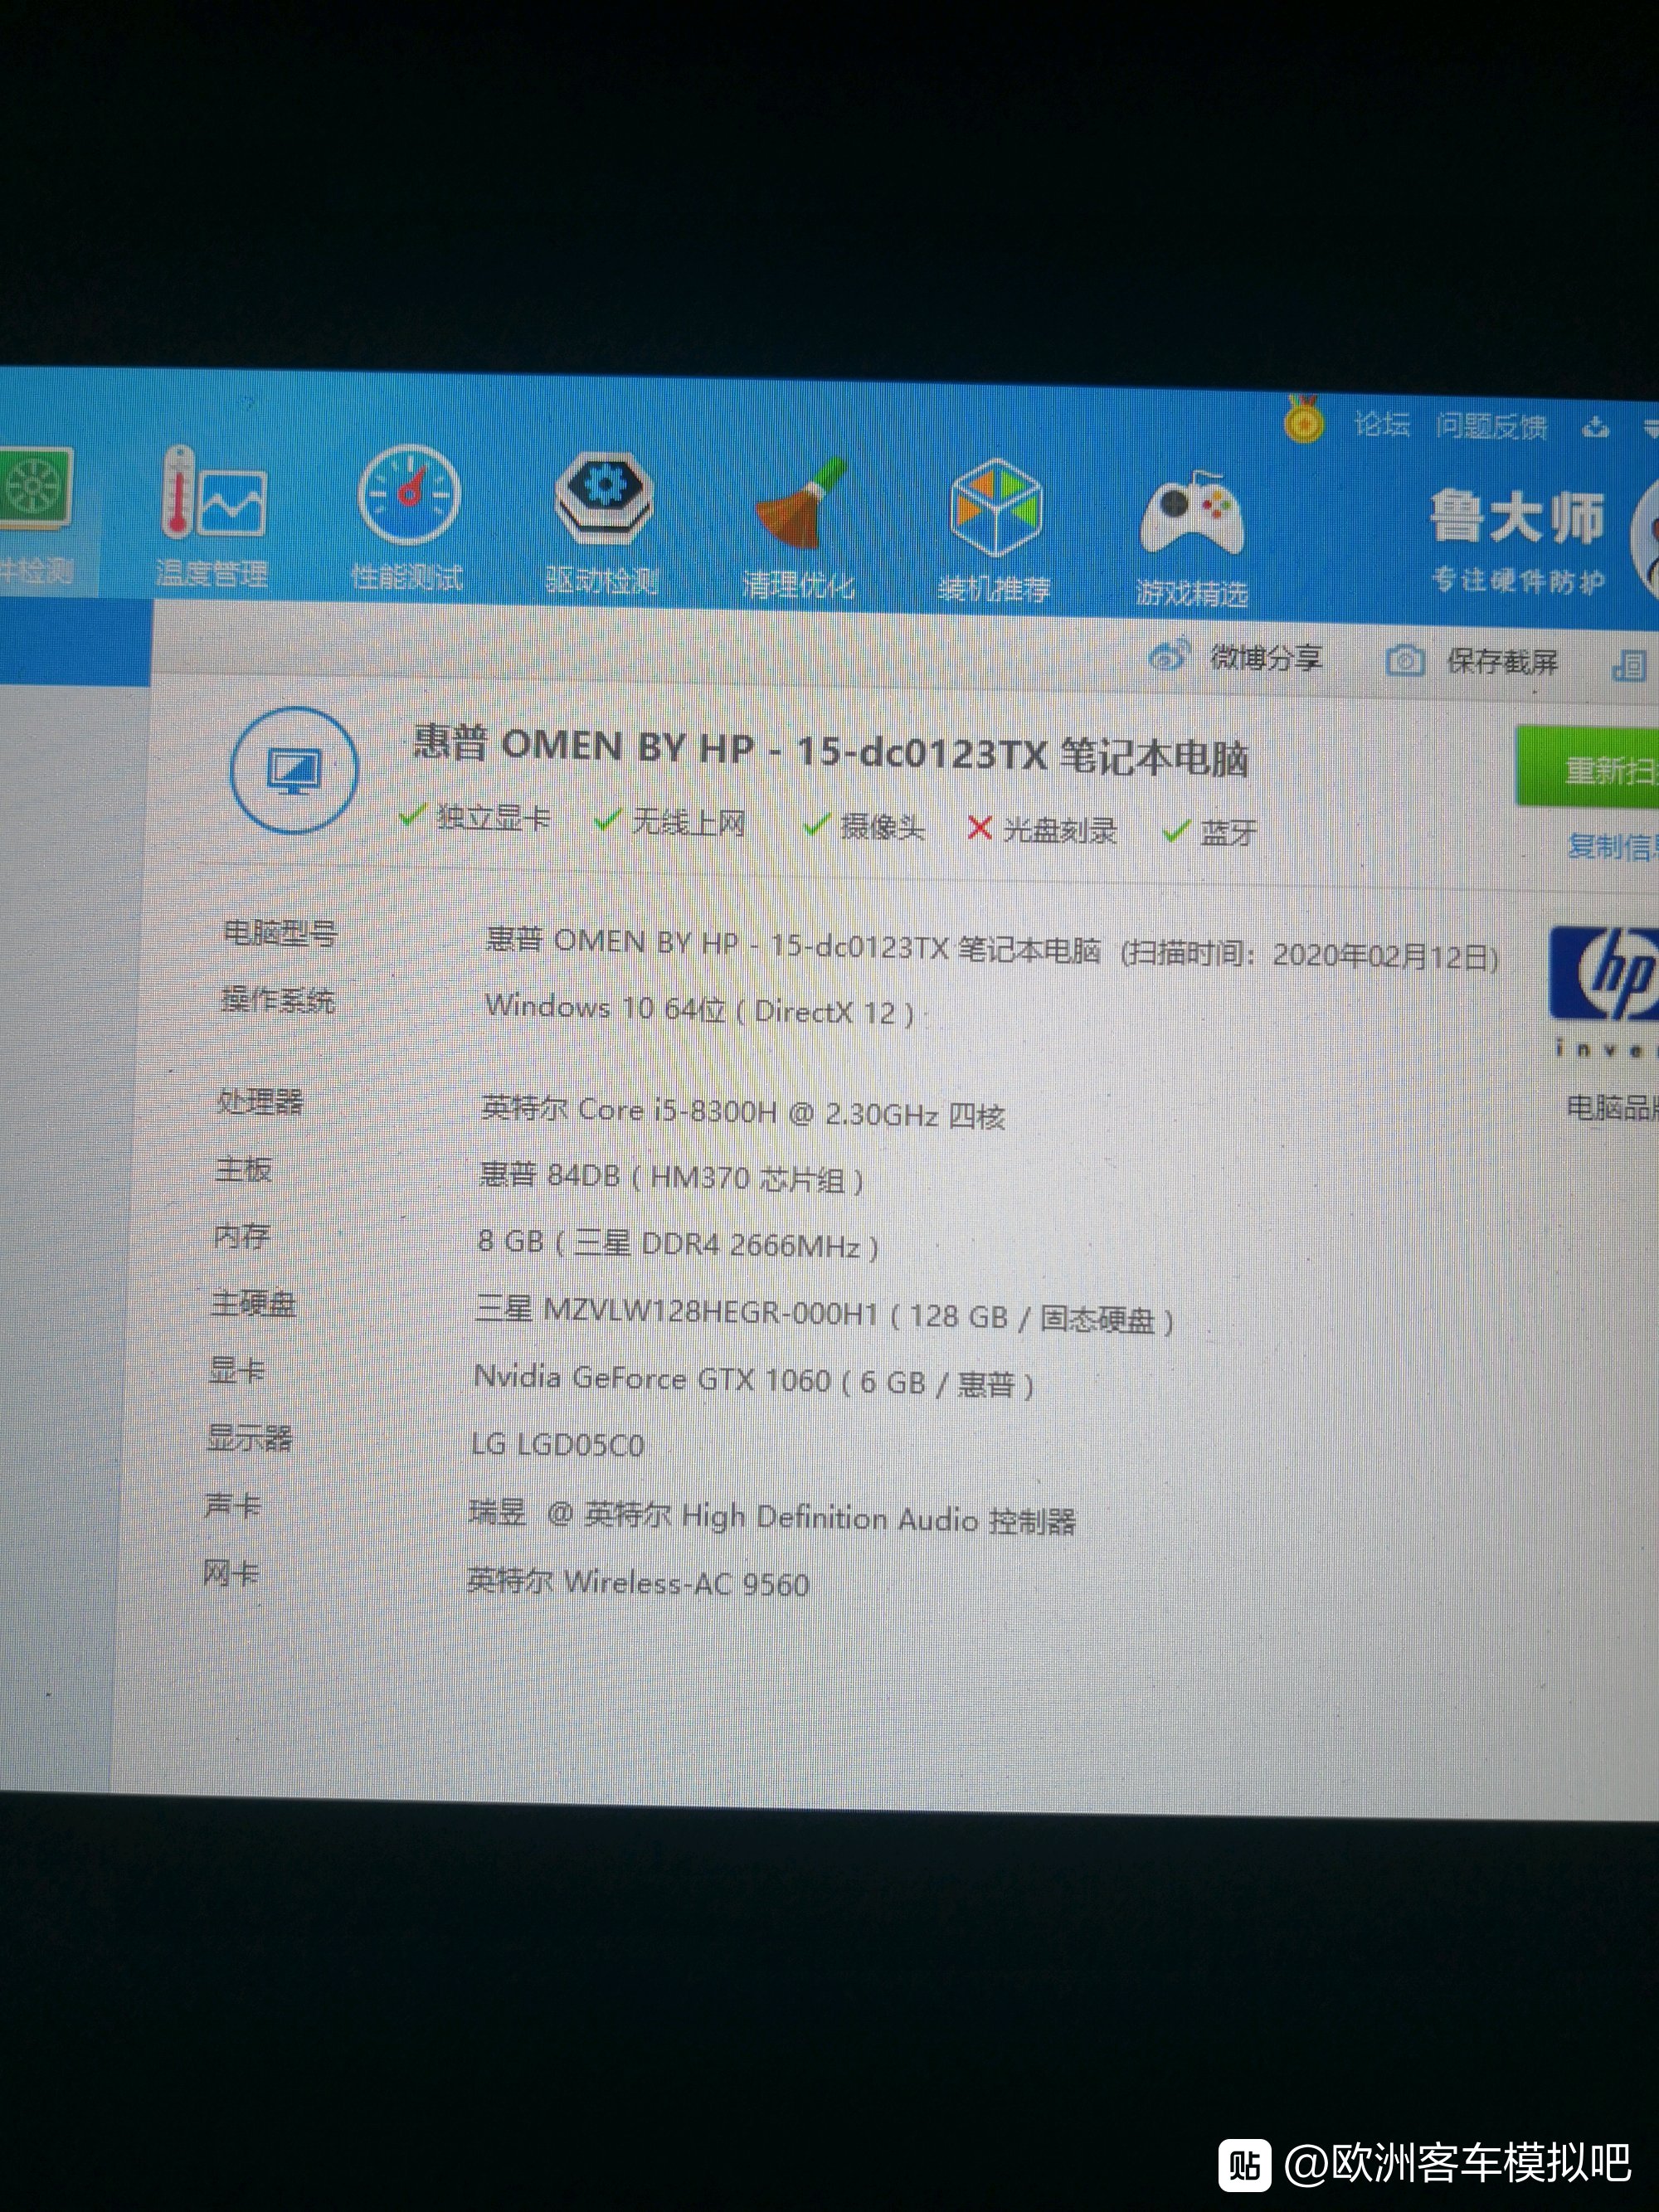Viewport: 1659px width, 2212px height.
Task: Click the green hardware detection icon
Action: pyautogui.click(x=36, y=489)
